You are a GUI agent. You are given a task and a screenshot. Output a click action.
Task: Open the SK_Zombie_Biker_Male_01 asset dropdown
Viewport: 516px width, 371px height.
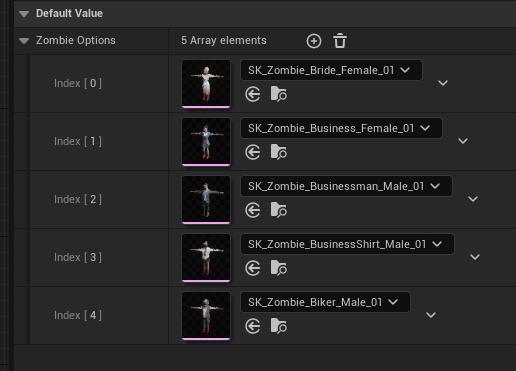pos(325,302)
